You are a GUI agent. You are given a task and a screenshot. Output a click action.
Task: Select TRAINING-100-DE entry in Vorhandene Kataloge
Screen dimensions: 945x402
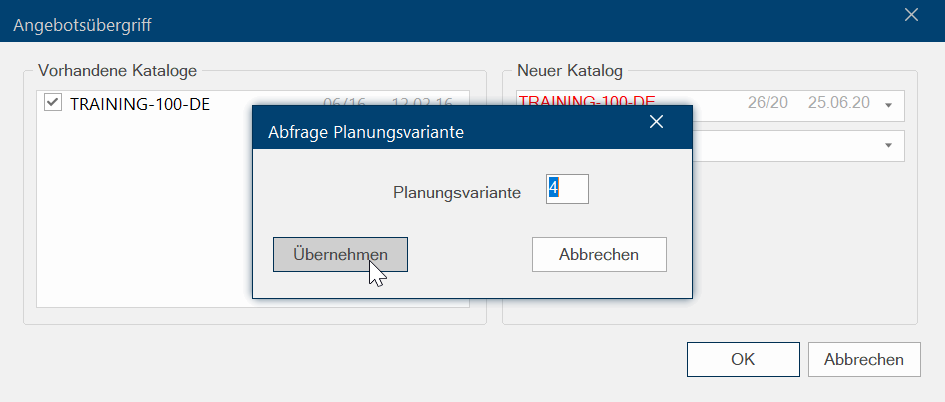point(139,103)
